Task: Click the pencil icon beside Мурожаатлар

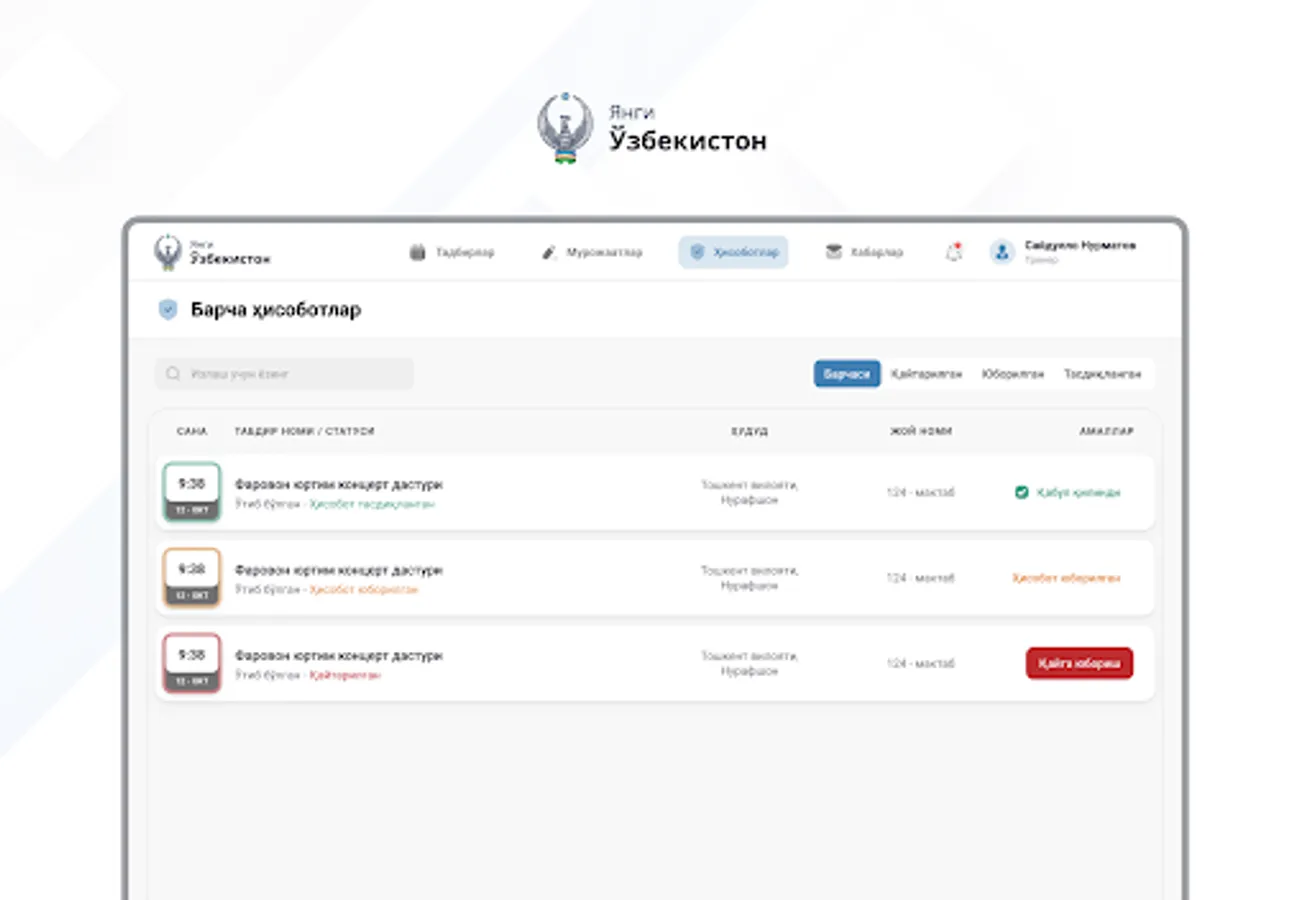Action: point(548,252)
